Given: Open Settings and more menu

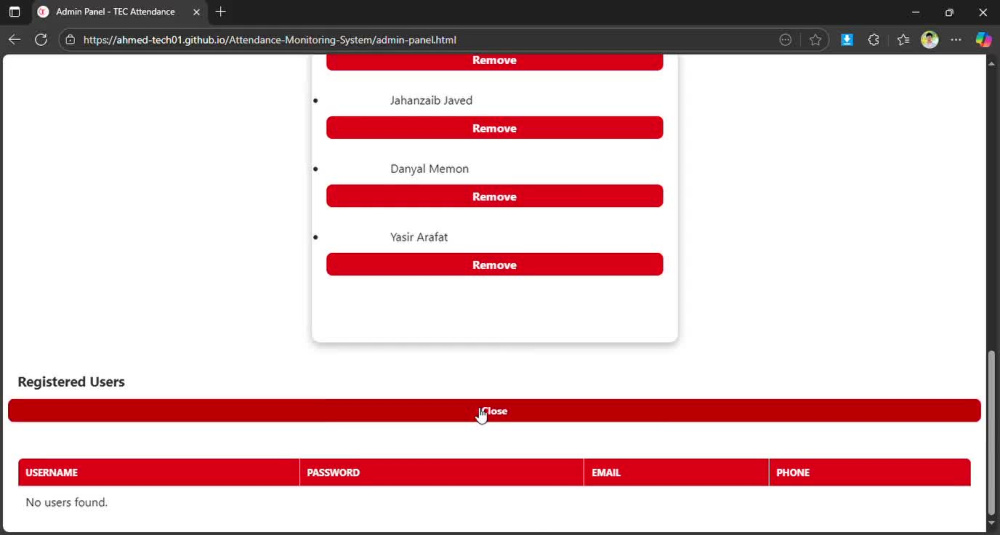Looking at the screenshot, I should pyautogui.click(x=956, y=40).
